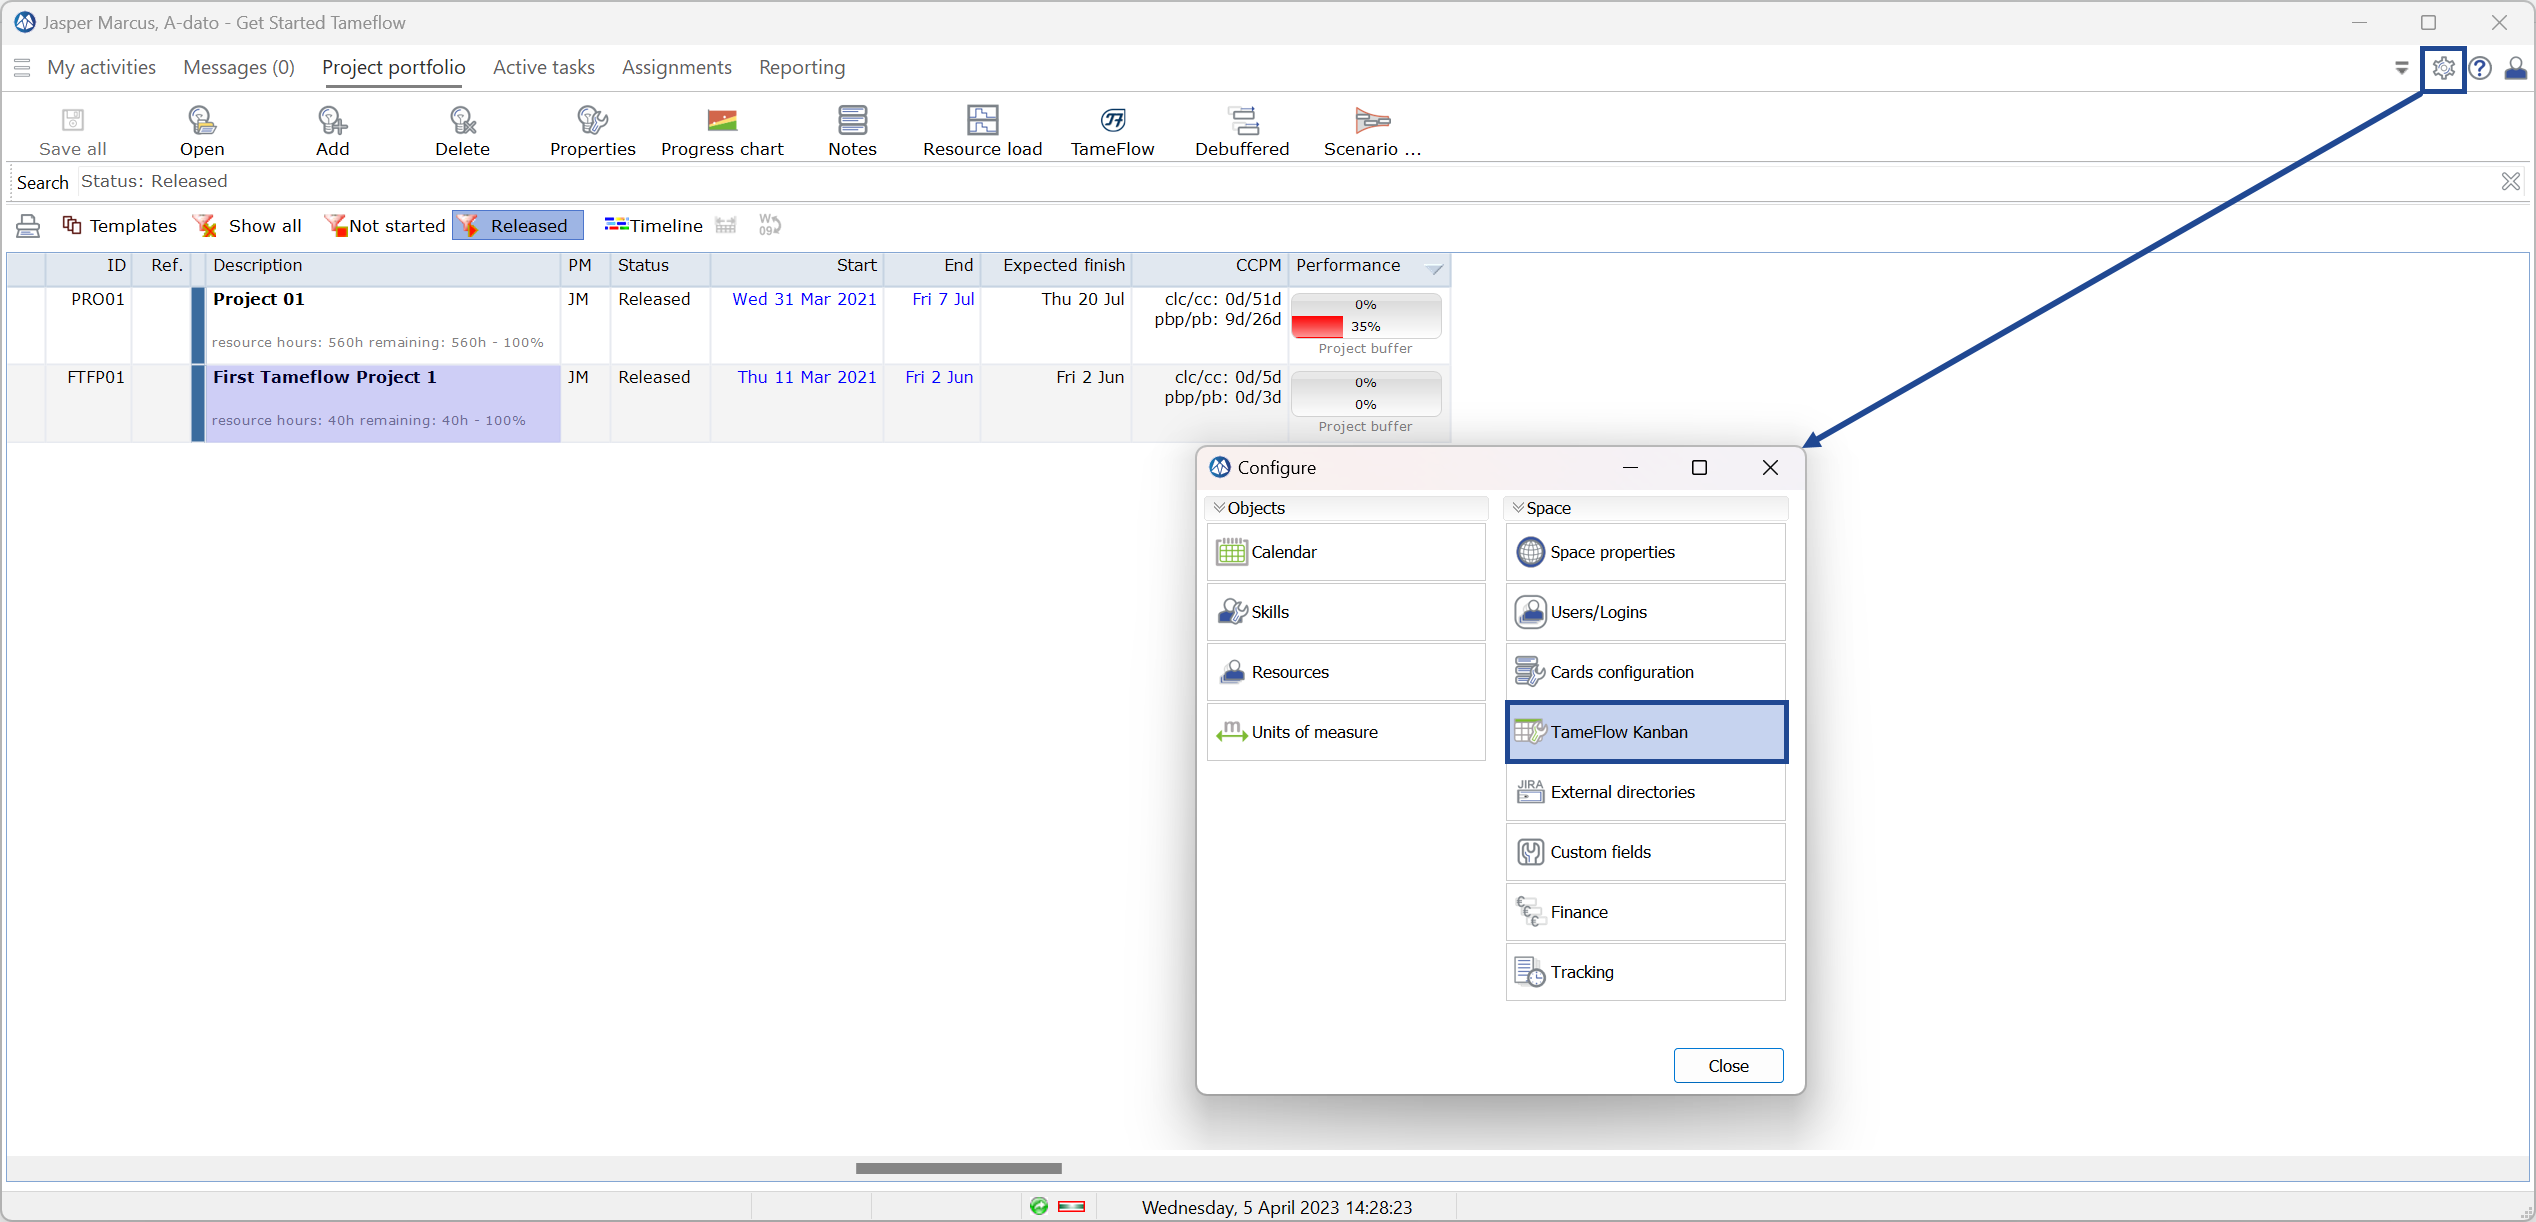2536x1222 pixels.
Task: Open the top-right dropdown arrow menu
Action: [2401, 68]
